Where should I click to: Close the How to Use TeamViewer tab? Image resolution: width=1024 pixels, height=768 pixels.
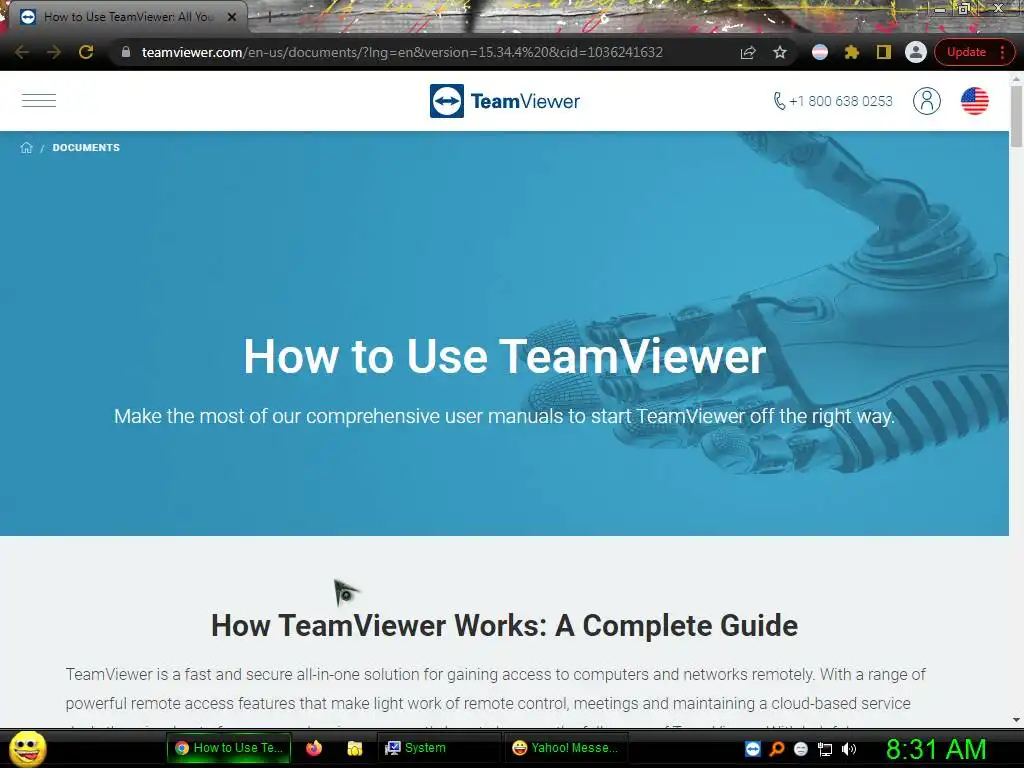(232, 17)
